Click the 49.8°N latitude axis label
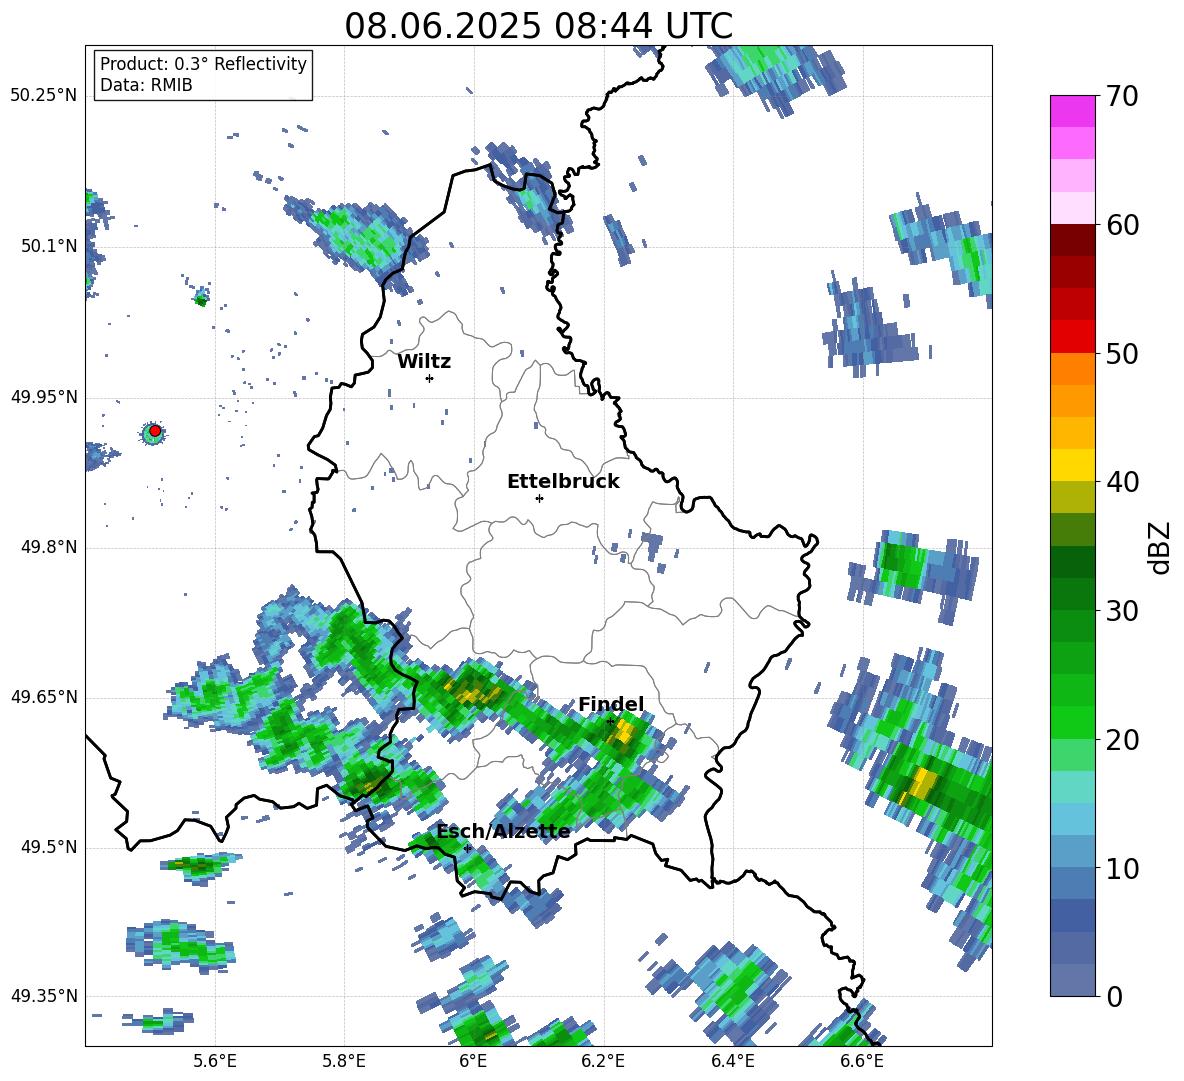 [49, 547]
